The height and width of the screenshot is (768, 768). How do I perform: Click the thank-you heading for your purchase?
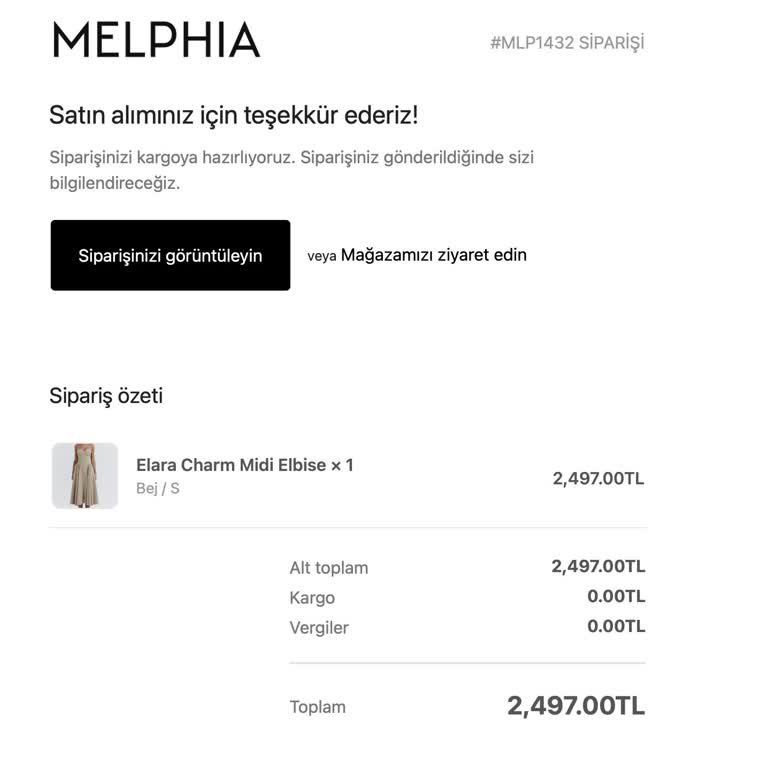233,115
